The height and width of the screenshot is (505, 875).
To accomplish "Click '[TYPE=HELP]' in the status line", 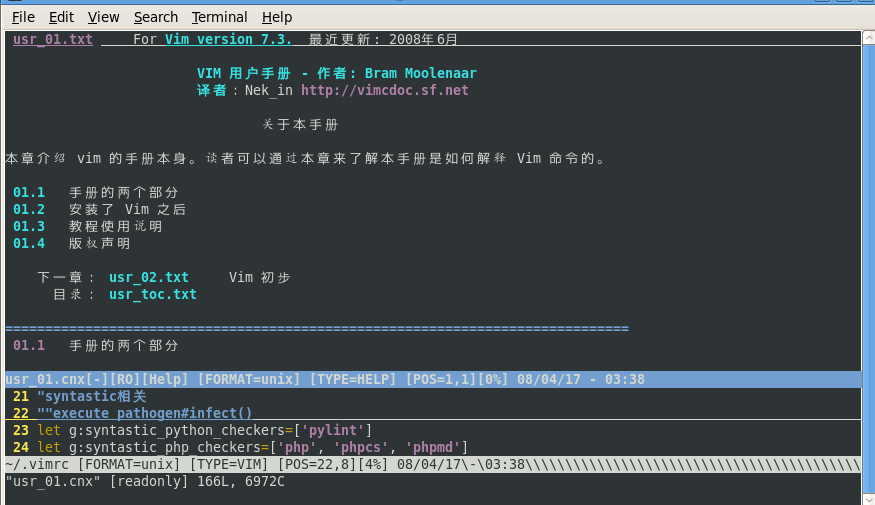I will coord(353,379).
